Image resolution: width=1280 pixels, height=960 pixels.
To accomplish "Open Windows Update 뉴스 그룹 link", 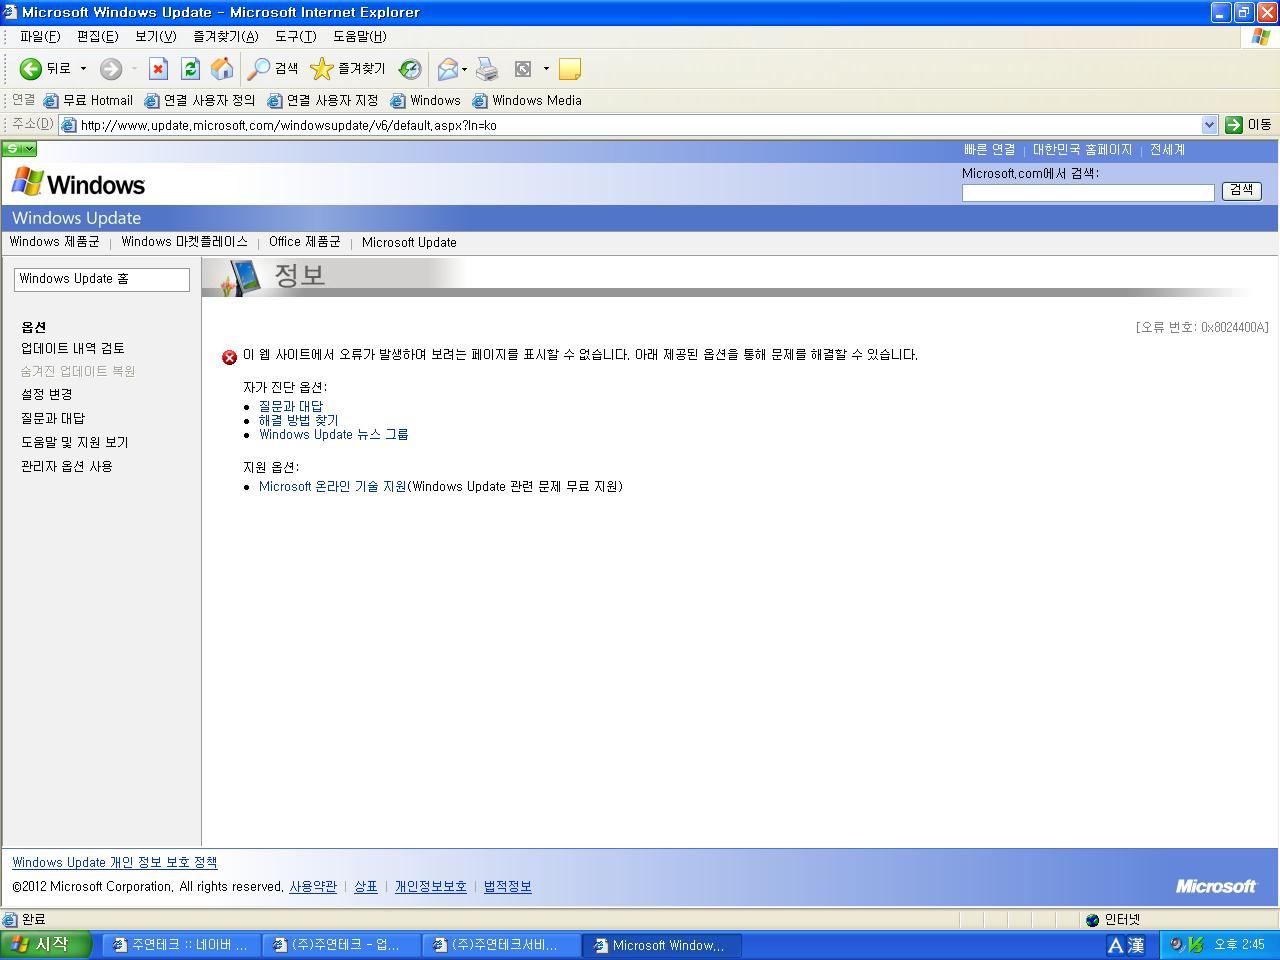I will tap(333, 434).
